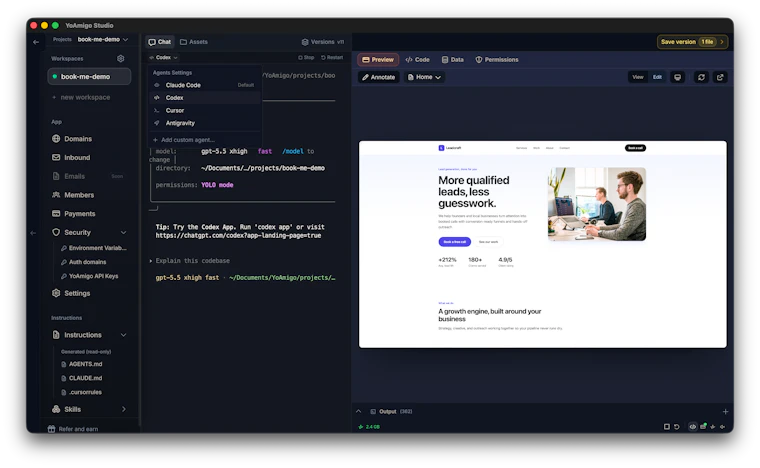
Task: Click the undo arrow icon in status bar
Action: (x=677, y=427)
